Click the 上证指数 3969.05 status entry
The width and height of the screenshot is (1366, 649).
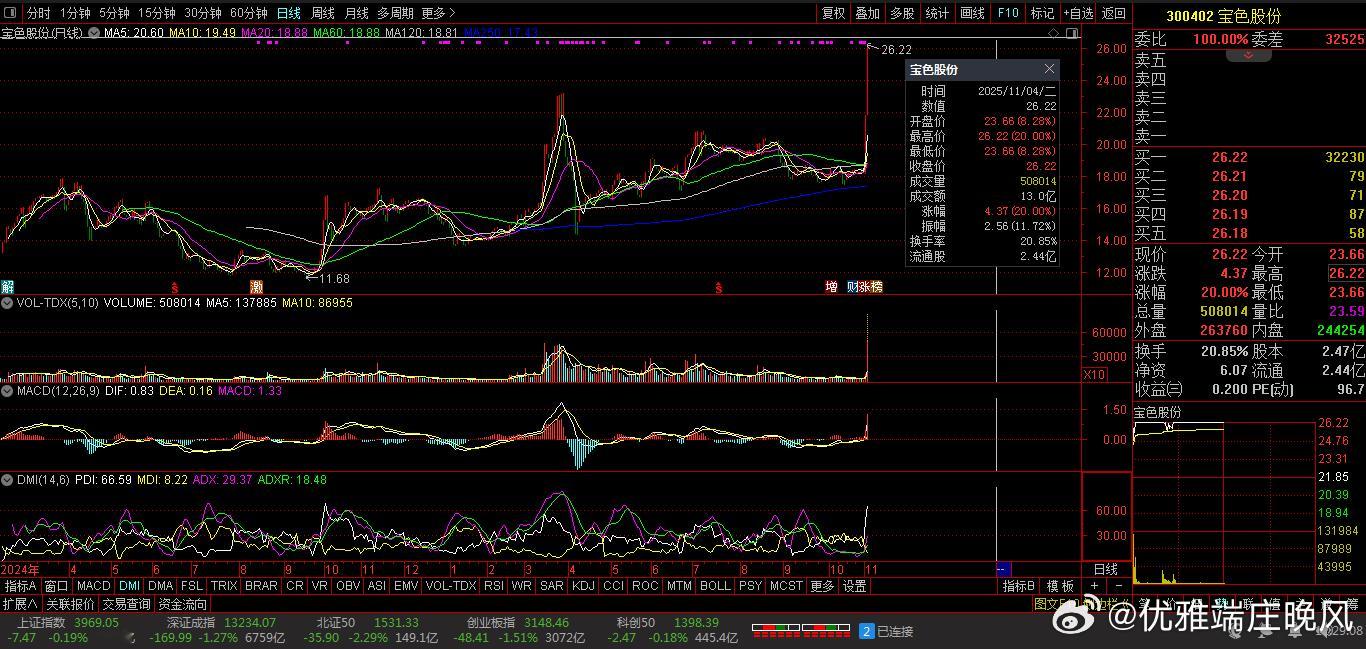click(67, 623)
